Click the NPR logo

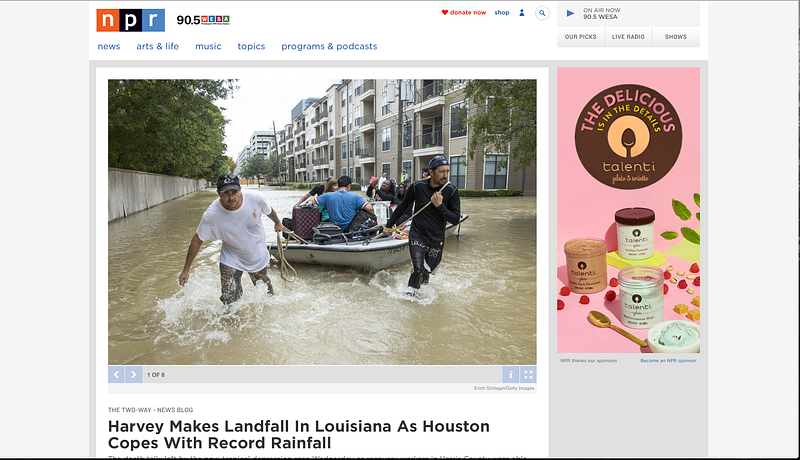pos(131,20)
